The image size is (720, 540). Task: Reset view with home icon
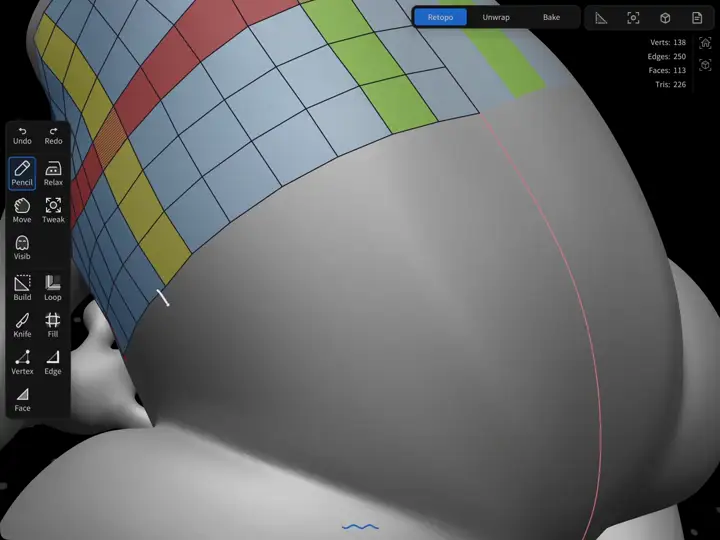705,43
